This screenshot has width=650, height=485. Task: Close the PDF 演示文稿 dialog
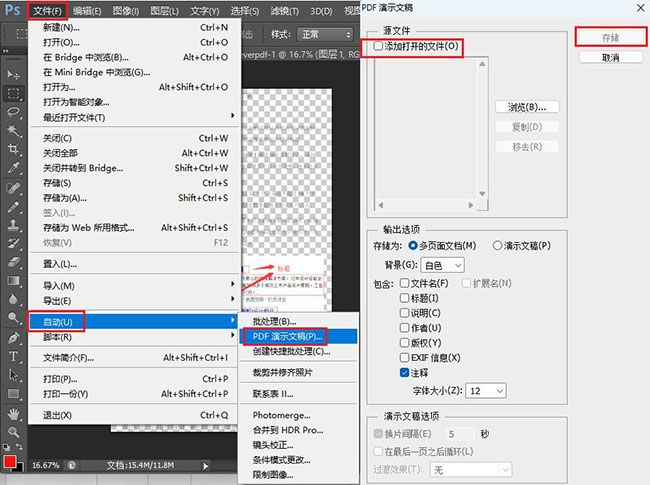click(640, 8)
